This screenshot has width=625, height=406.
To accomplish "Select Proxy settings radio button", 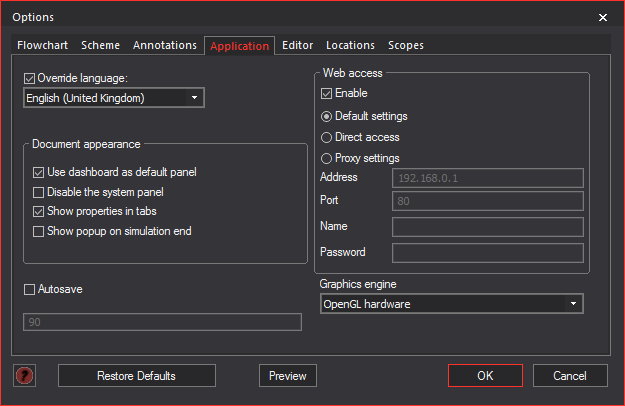I will point(326,159).
